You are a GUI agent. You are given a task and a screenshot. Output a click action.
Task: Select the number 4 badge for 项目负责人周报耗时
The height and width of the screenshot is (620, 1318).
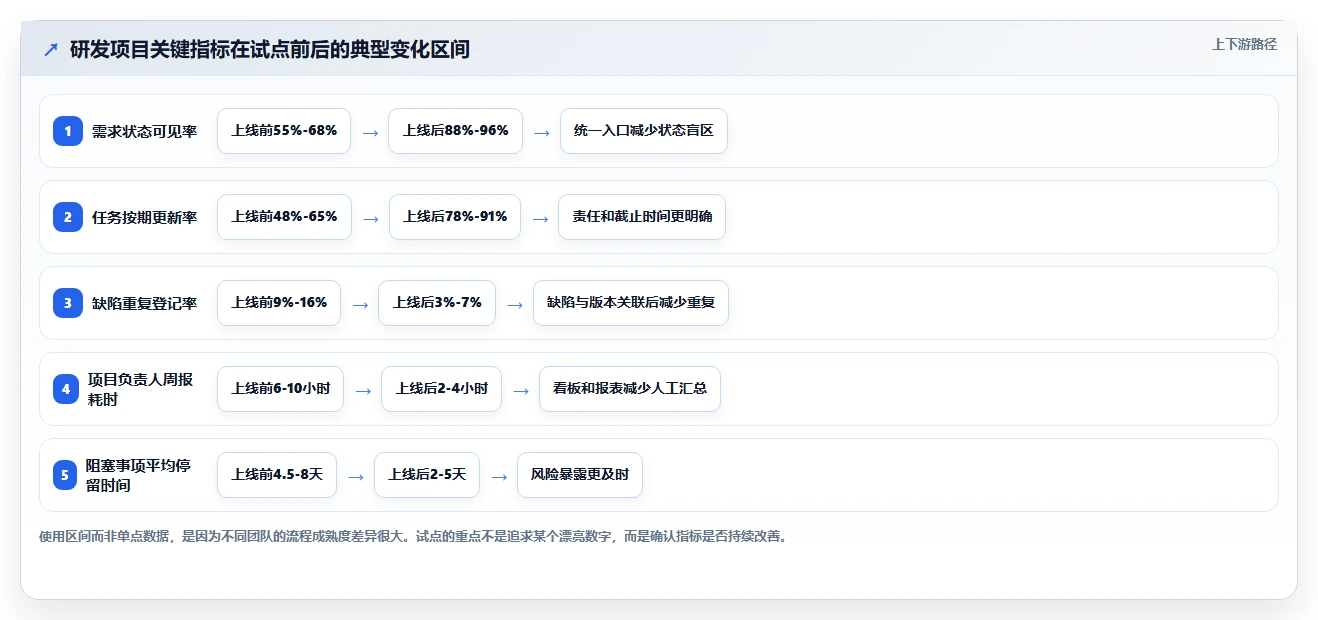pyautogui.click(x=68, y=389)
